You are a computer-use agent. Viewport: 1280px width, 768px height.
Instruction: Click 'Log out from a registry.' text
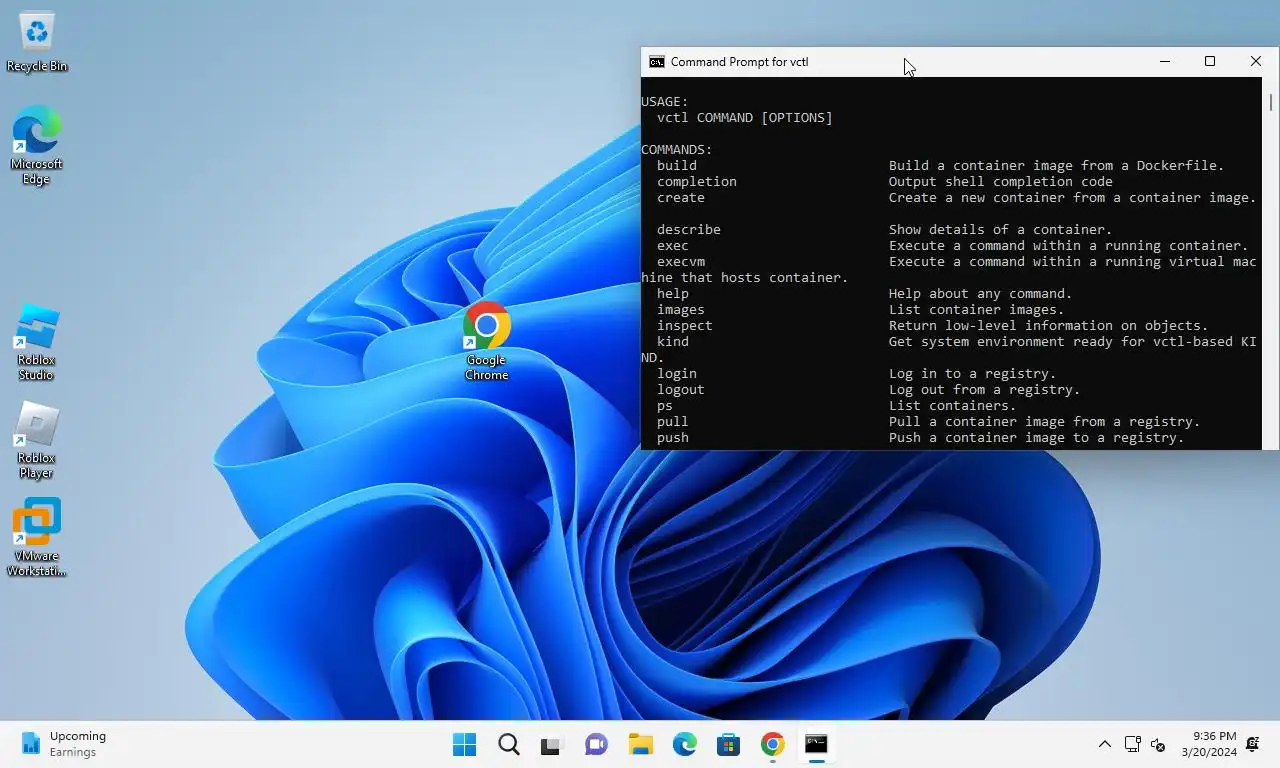tap(985, 390)
